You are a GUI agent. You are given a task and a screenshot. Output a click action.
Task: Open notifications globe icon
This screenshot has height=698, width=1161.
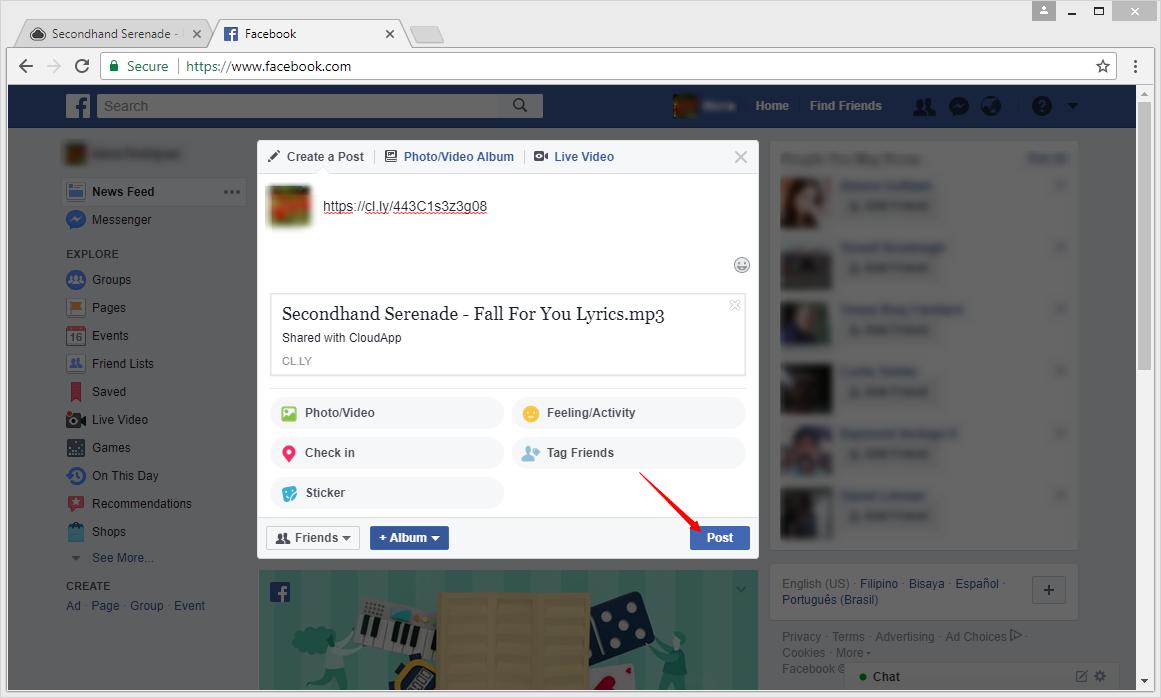pyautogui.click(x=991, y=107)
